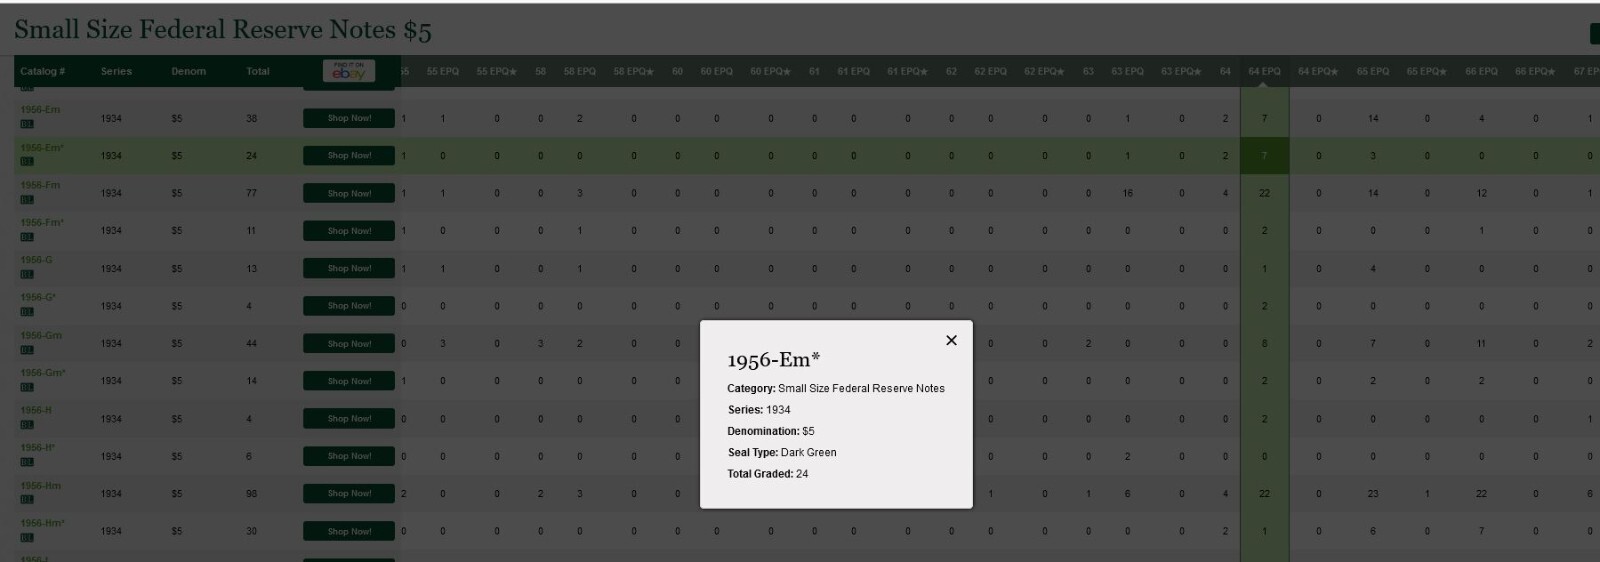Image resolution: width=1600 pixels, height=562 pixels.
Task: Click the Find it on eBay logo
Action: point(349,71)
